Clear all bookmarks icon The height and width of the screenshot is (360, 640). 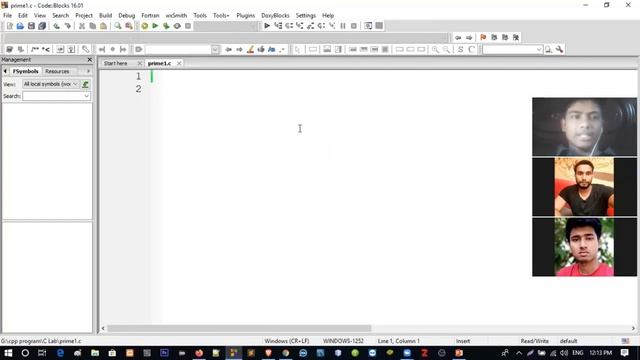516,37
